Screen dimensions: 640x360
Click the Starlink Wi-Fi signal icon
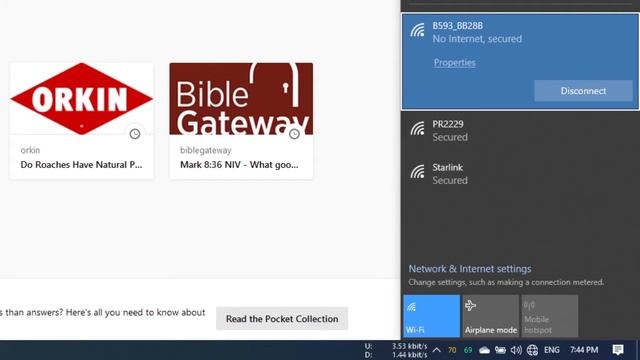(x=418, y=172)
